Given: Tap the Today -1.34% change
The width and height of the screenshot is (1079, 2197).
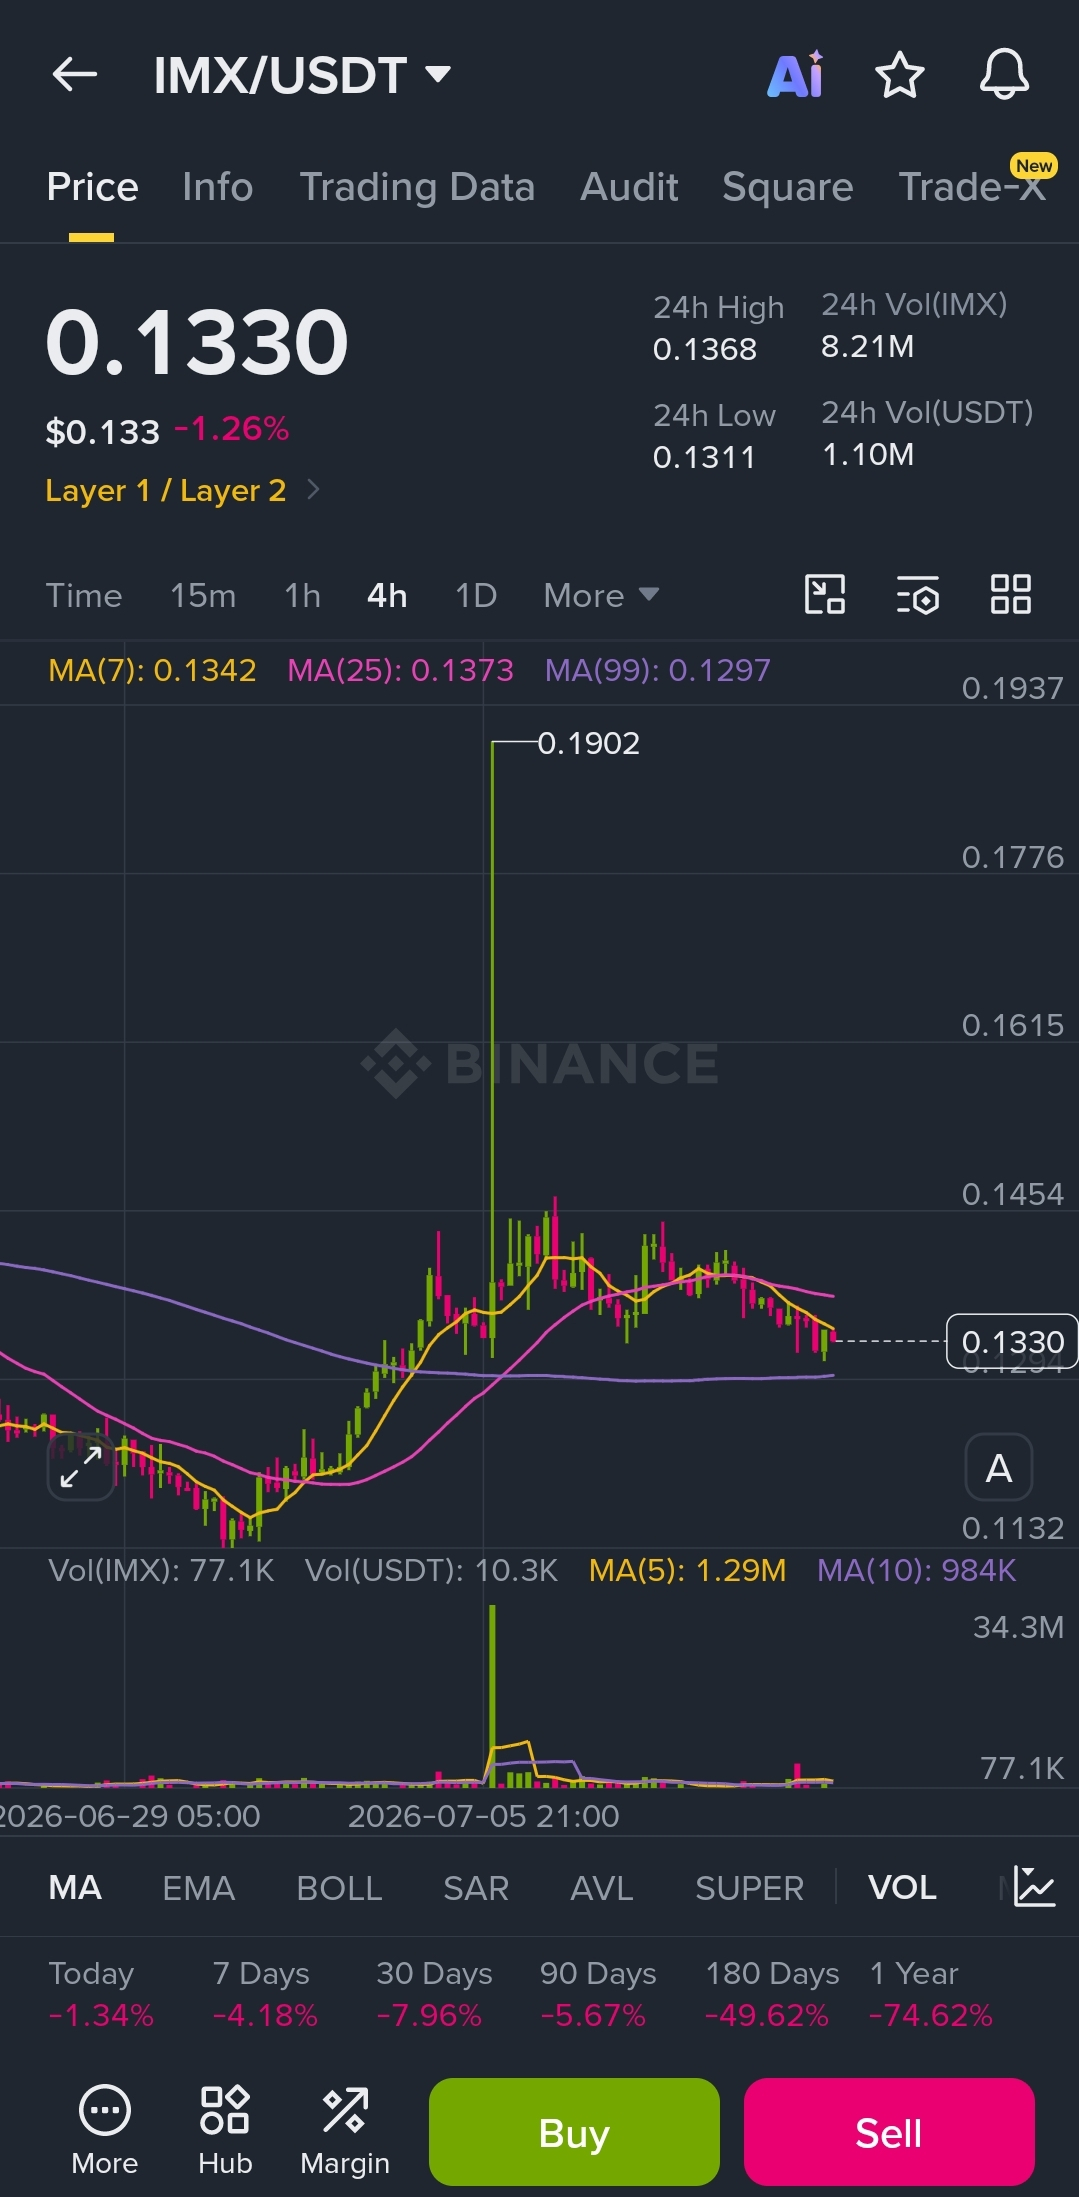Looking at the screenshot, I should point(101,1994).
